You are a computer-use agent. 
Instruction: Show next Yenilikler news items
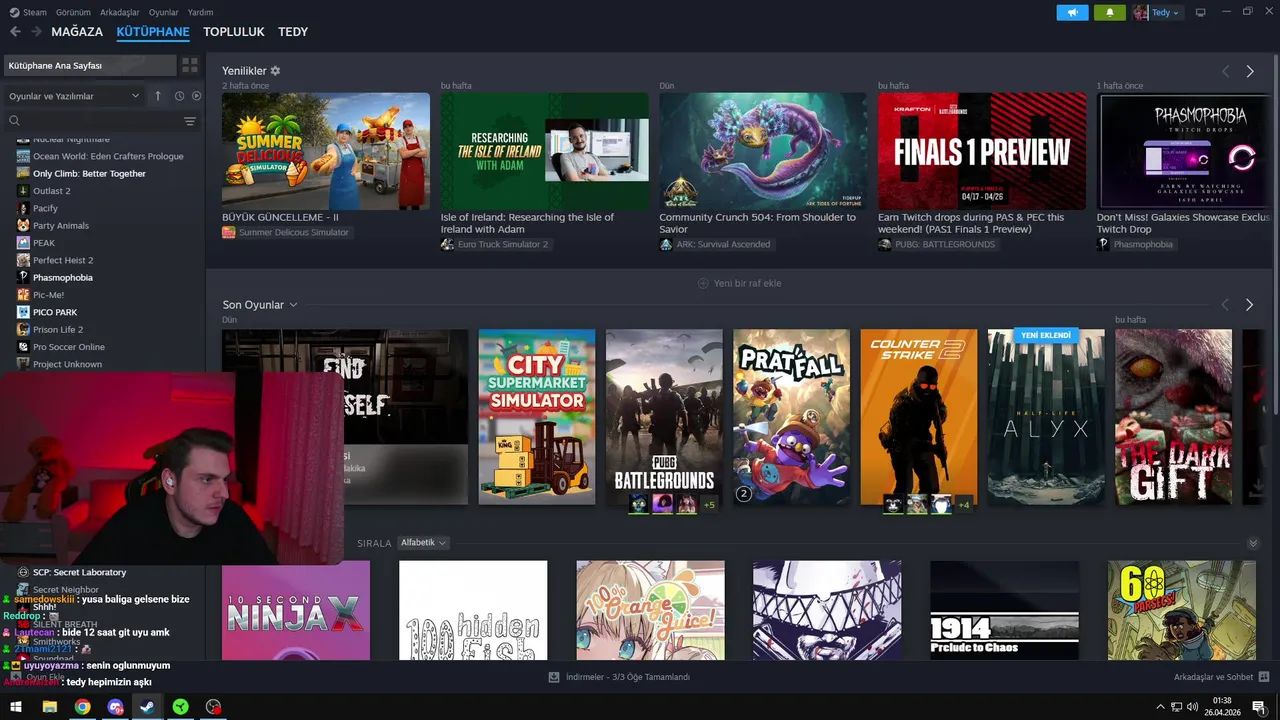[1249, 72]
